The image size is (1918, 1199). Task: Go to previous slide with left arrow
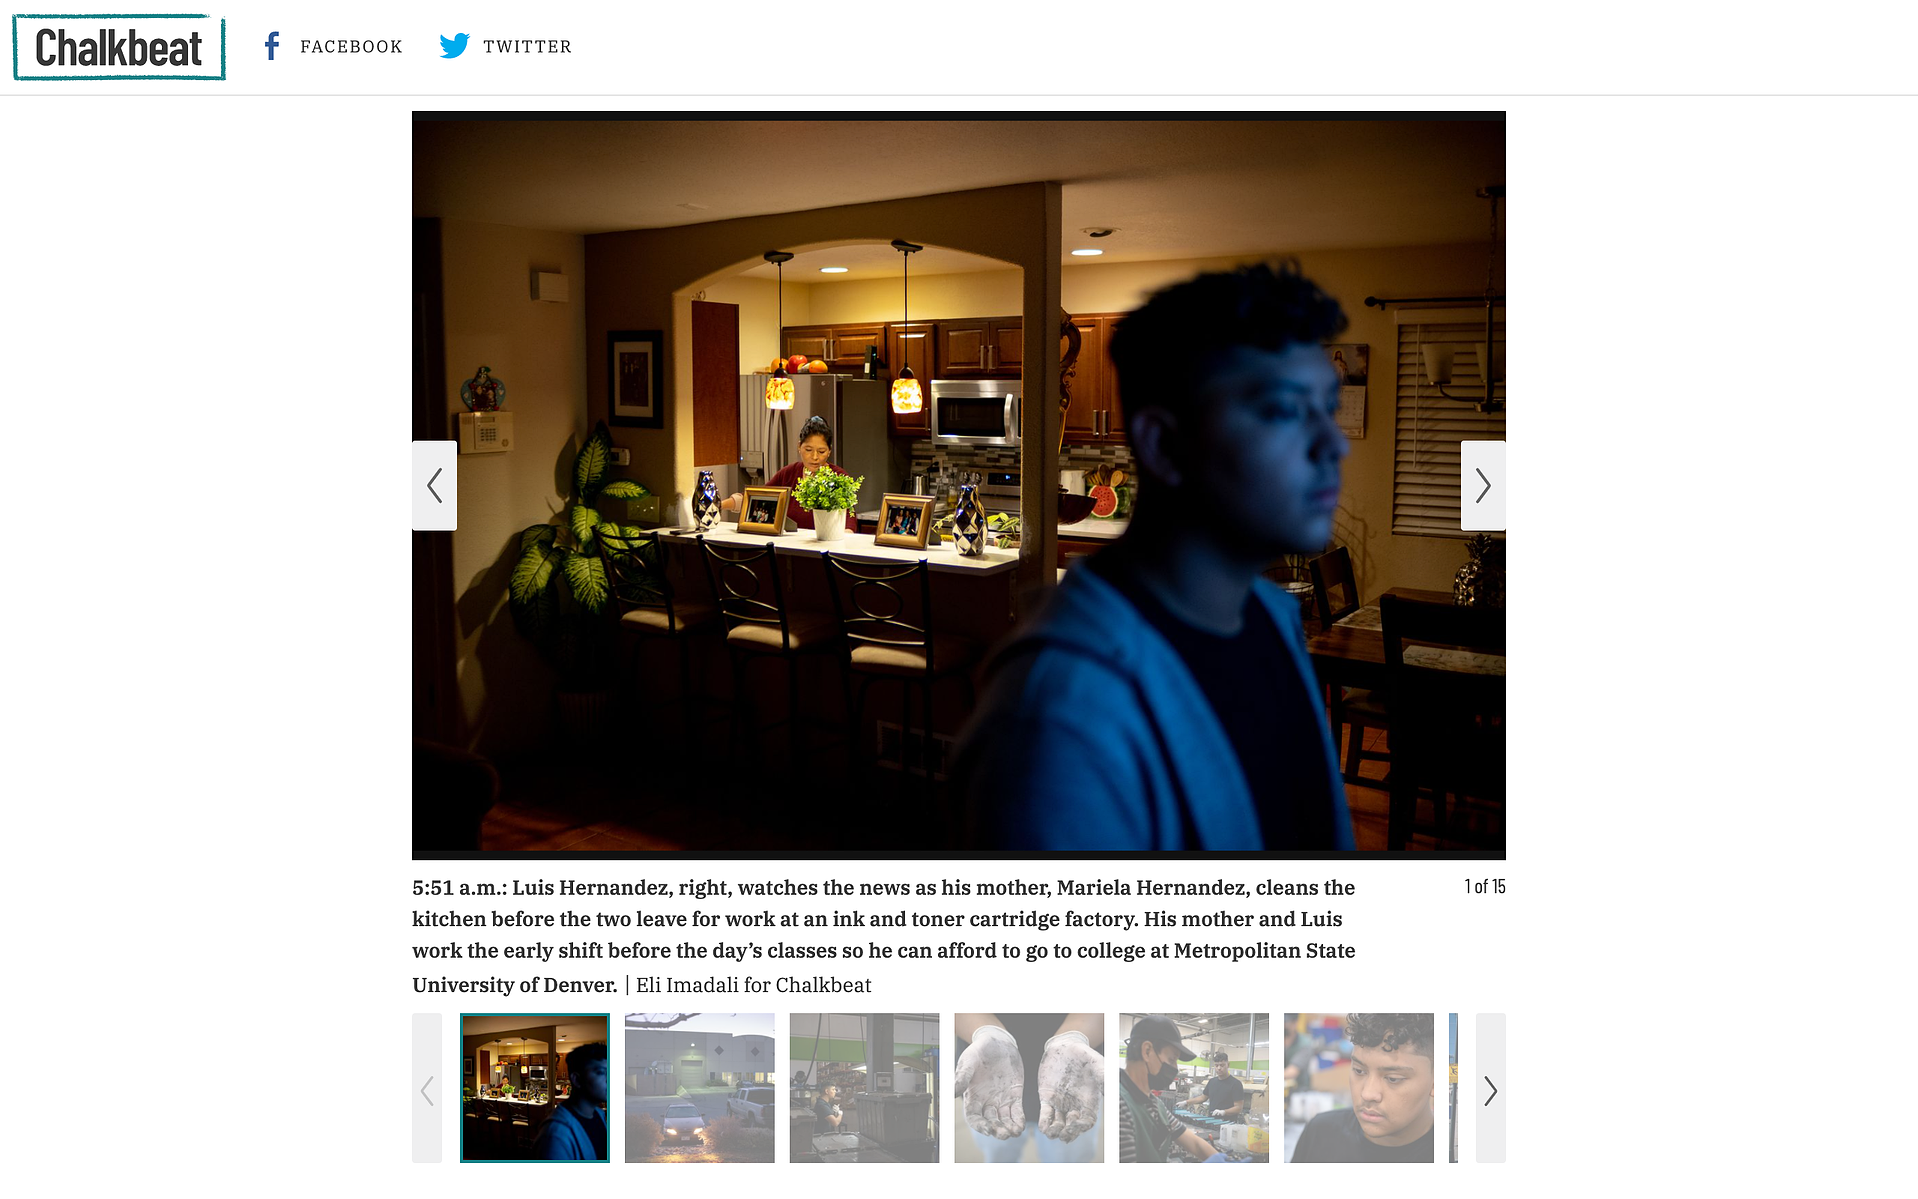(435, 486)
